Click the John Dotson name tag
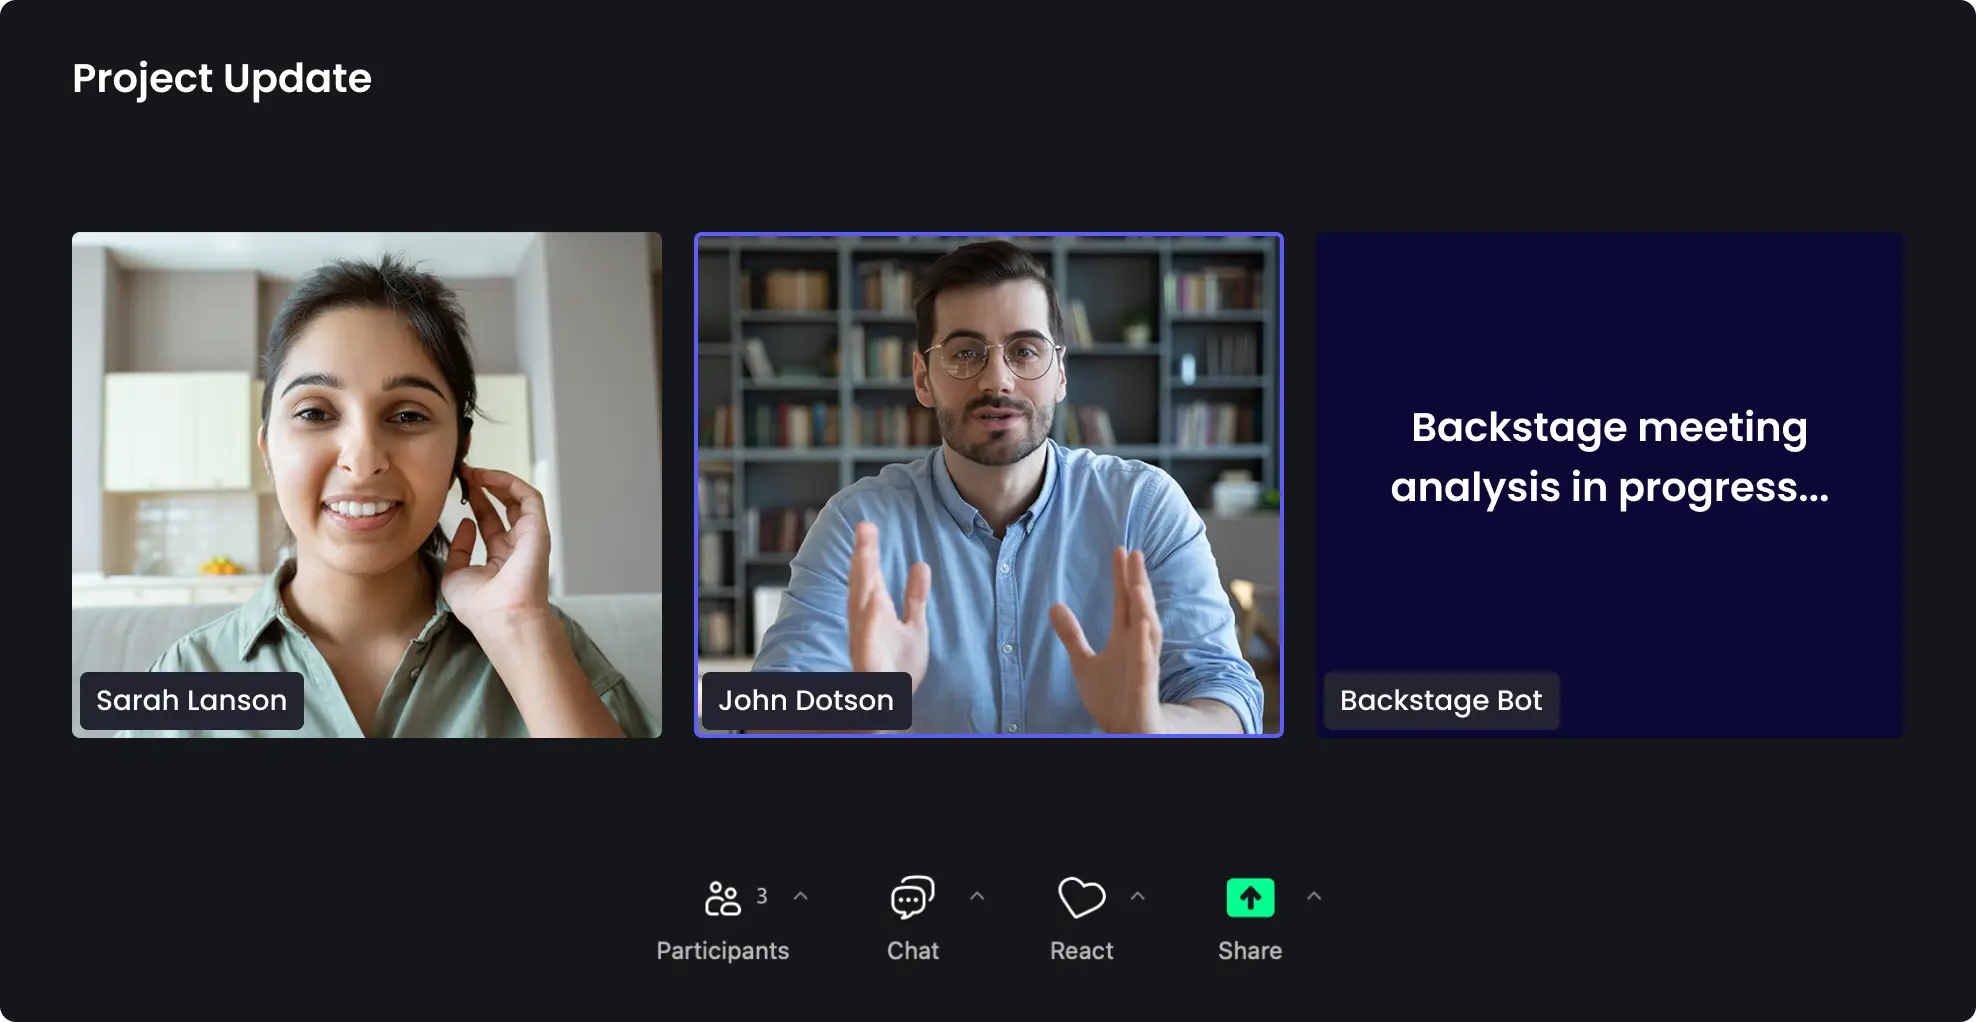The height and width of the screenshot is (1022, 1976). click(806, 701)
